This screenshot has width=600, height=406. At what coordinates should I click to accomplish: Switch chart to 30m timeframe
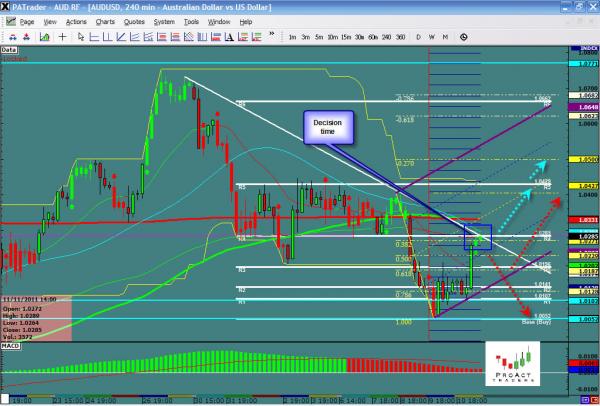click(359, 37)
